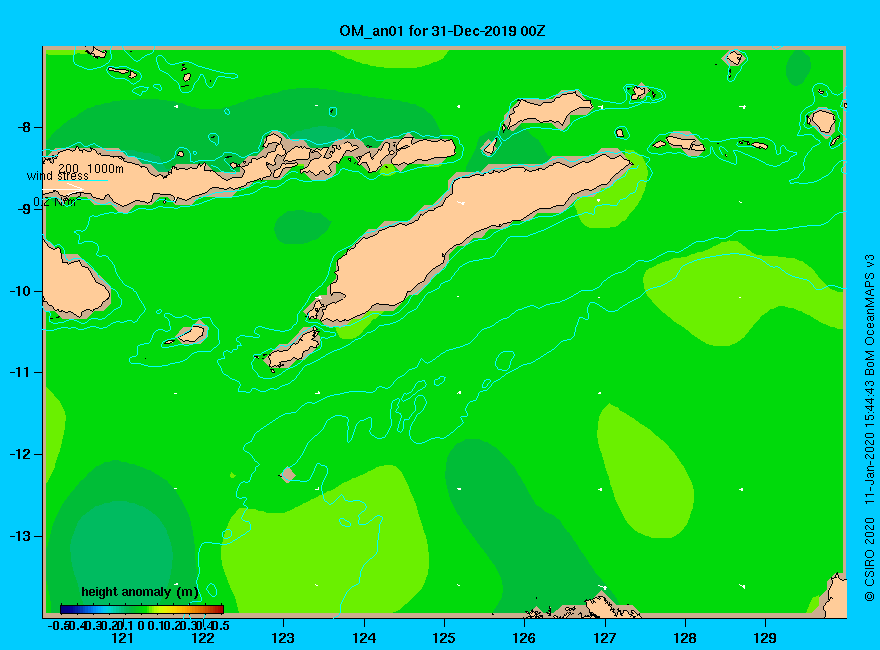This screenshot has width=880, height=650.
Task: Click longitude label "122"
Action: click(x=203, y=638)
